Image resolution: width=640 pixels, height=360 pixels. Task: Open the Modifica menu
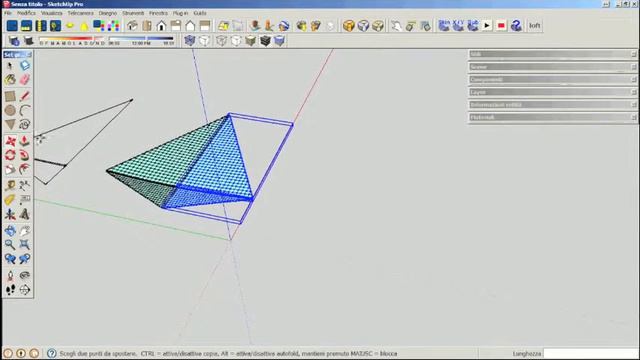click(27, 13)
